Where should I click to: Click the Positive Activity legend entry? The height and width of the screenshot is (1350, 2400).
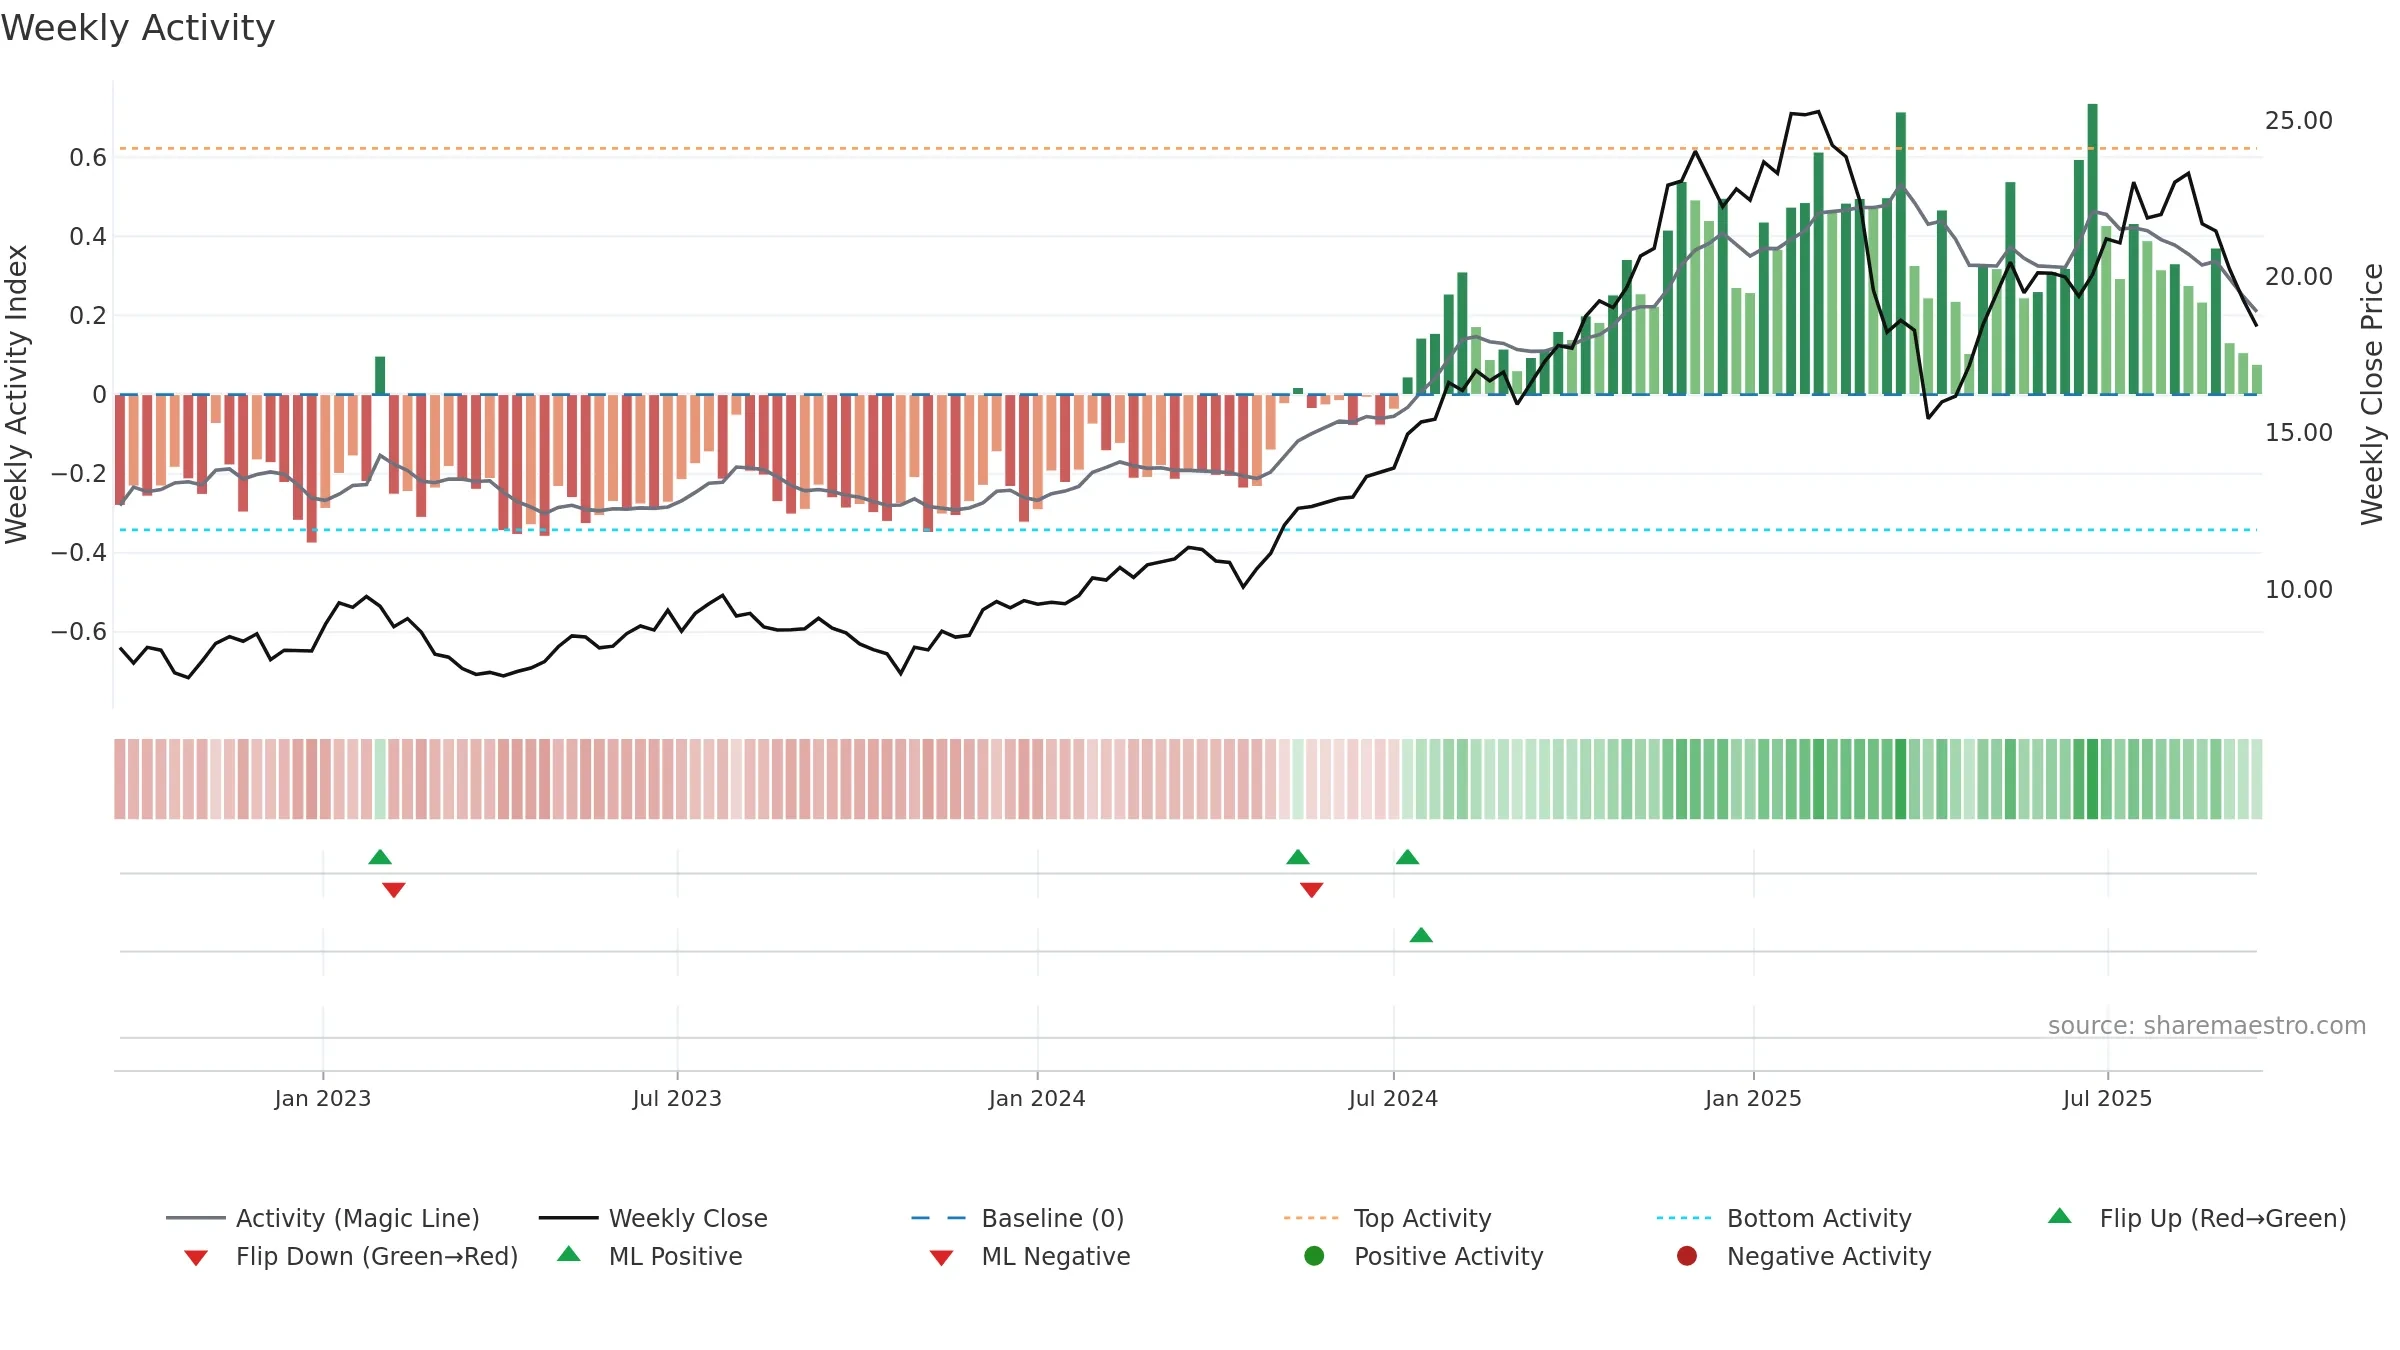pos(1424,1256)
